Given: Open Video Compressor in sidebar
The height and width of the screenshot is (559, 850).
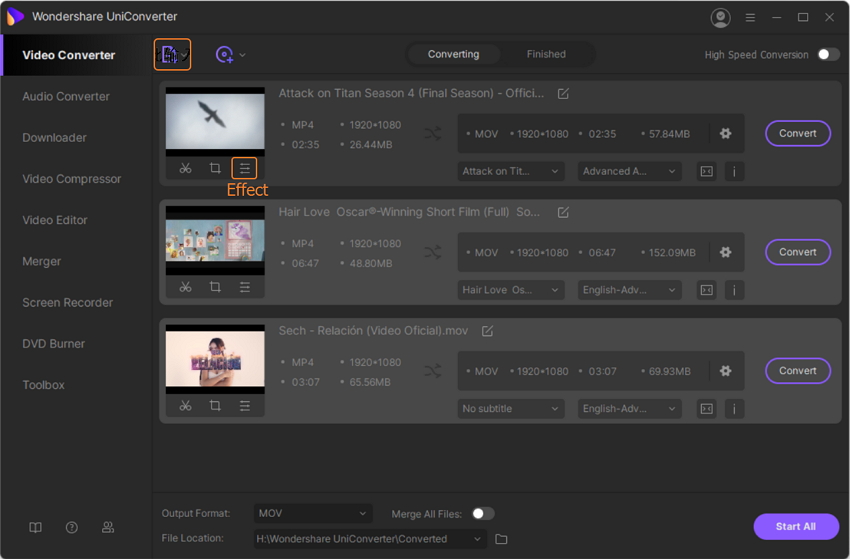Looking at the screenshot, I should pyautogui.click(x=72, y=179).
